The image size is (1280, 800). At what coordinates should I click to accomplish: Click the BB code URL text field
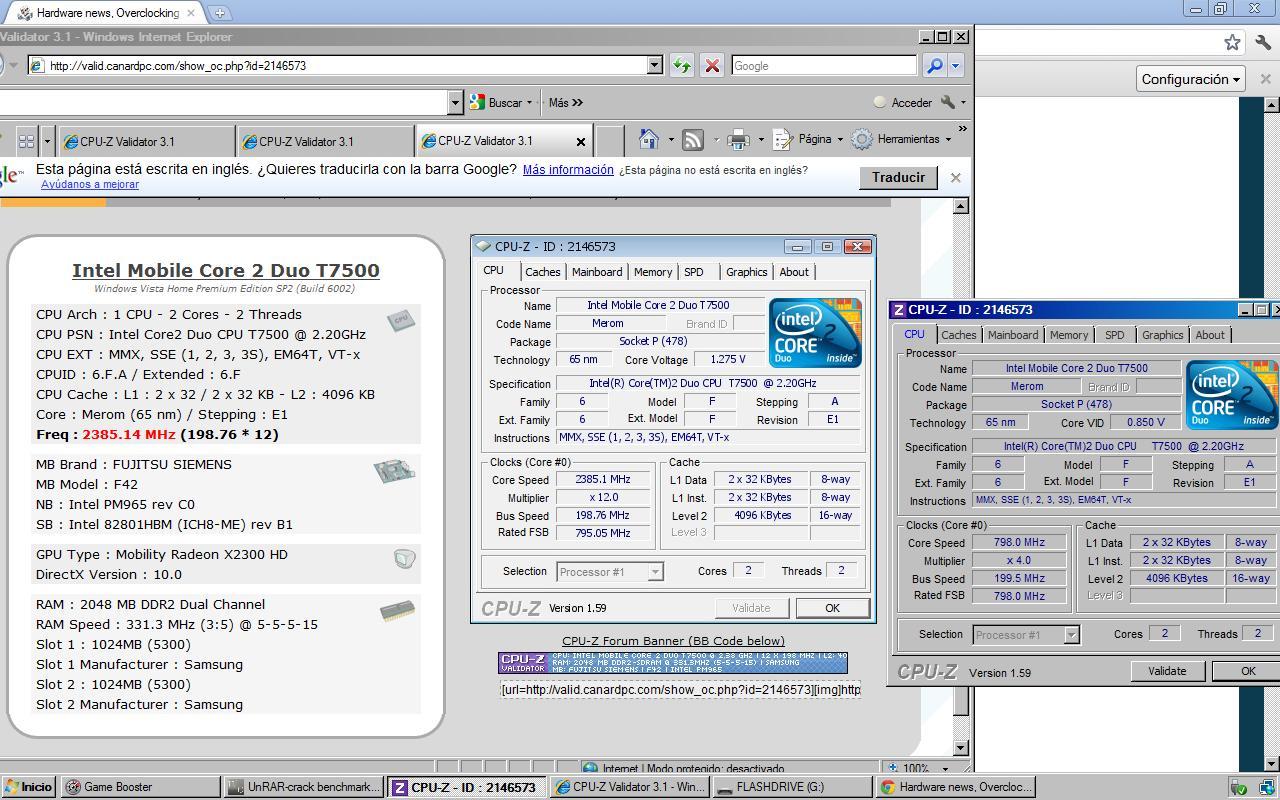coord(680,689)
